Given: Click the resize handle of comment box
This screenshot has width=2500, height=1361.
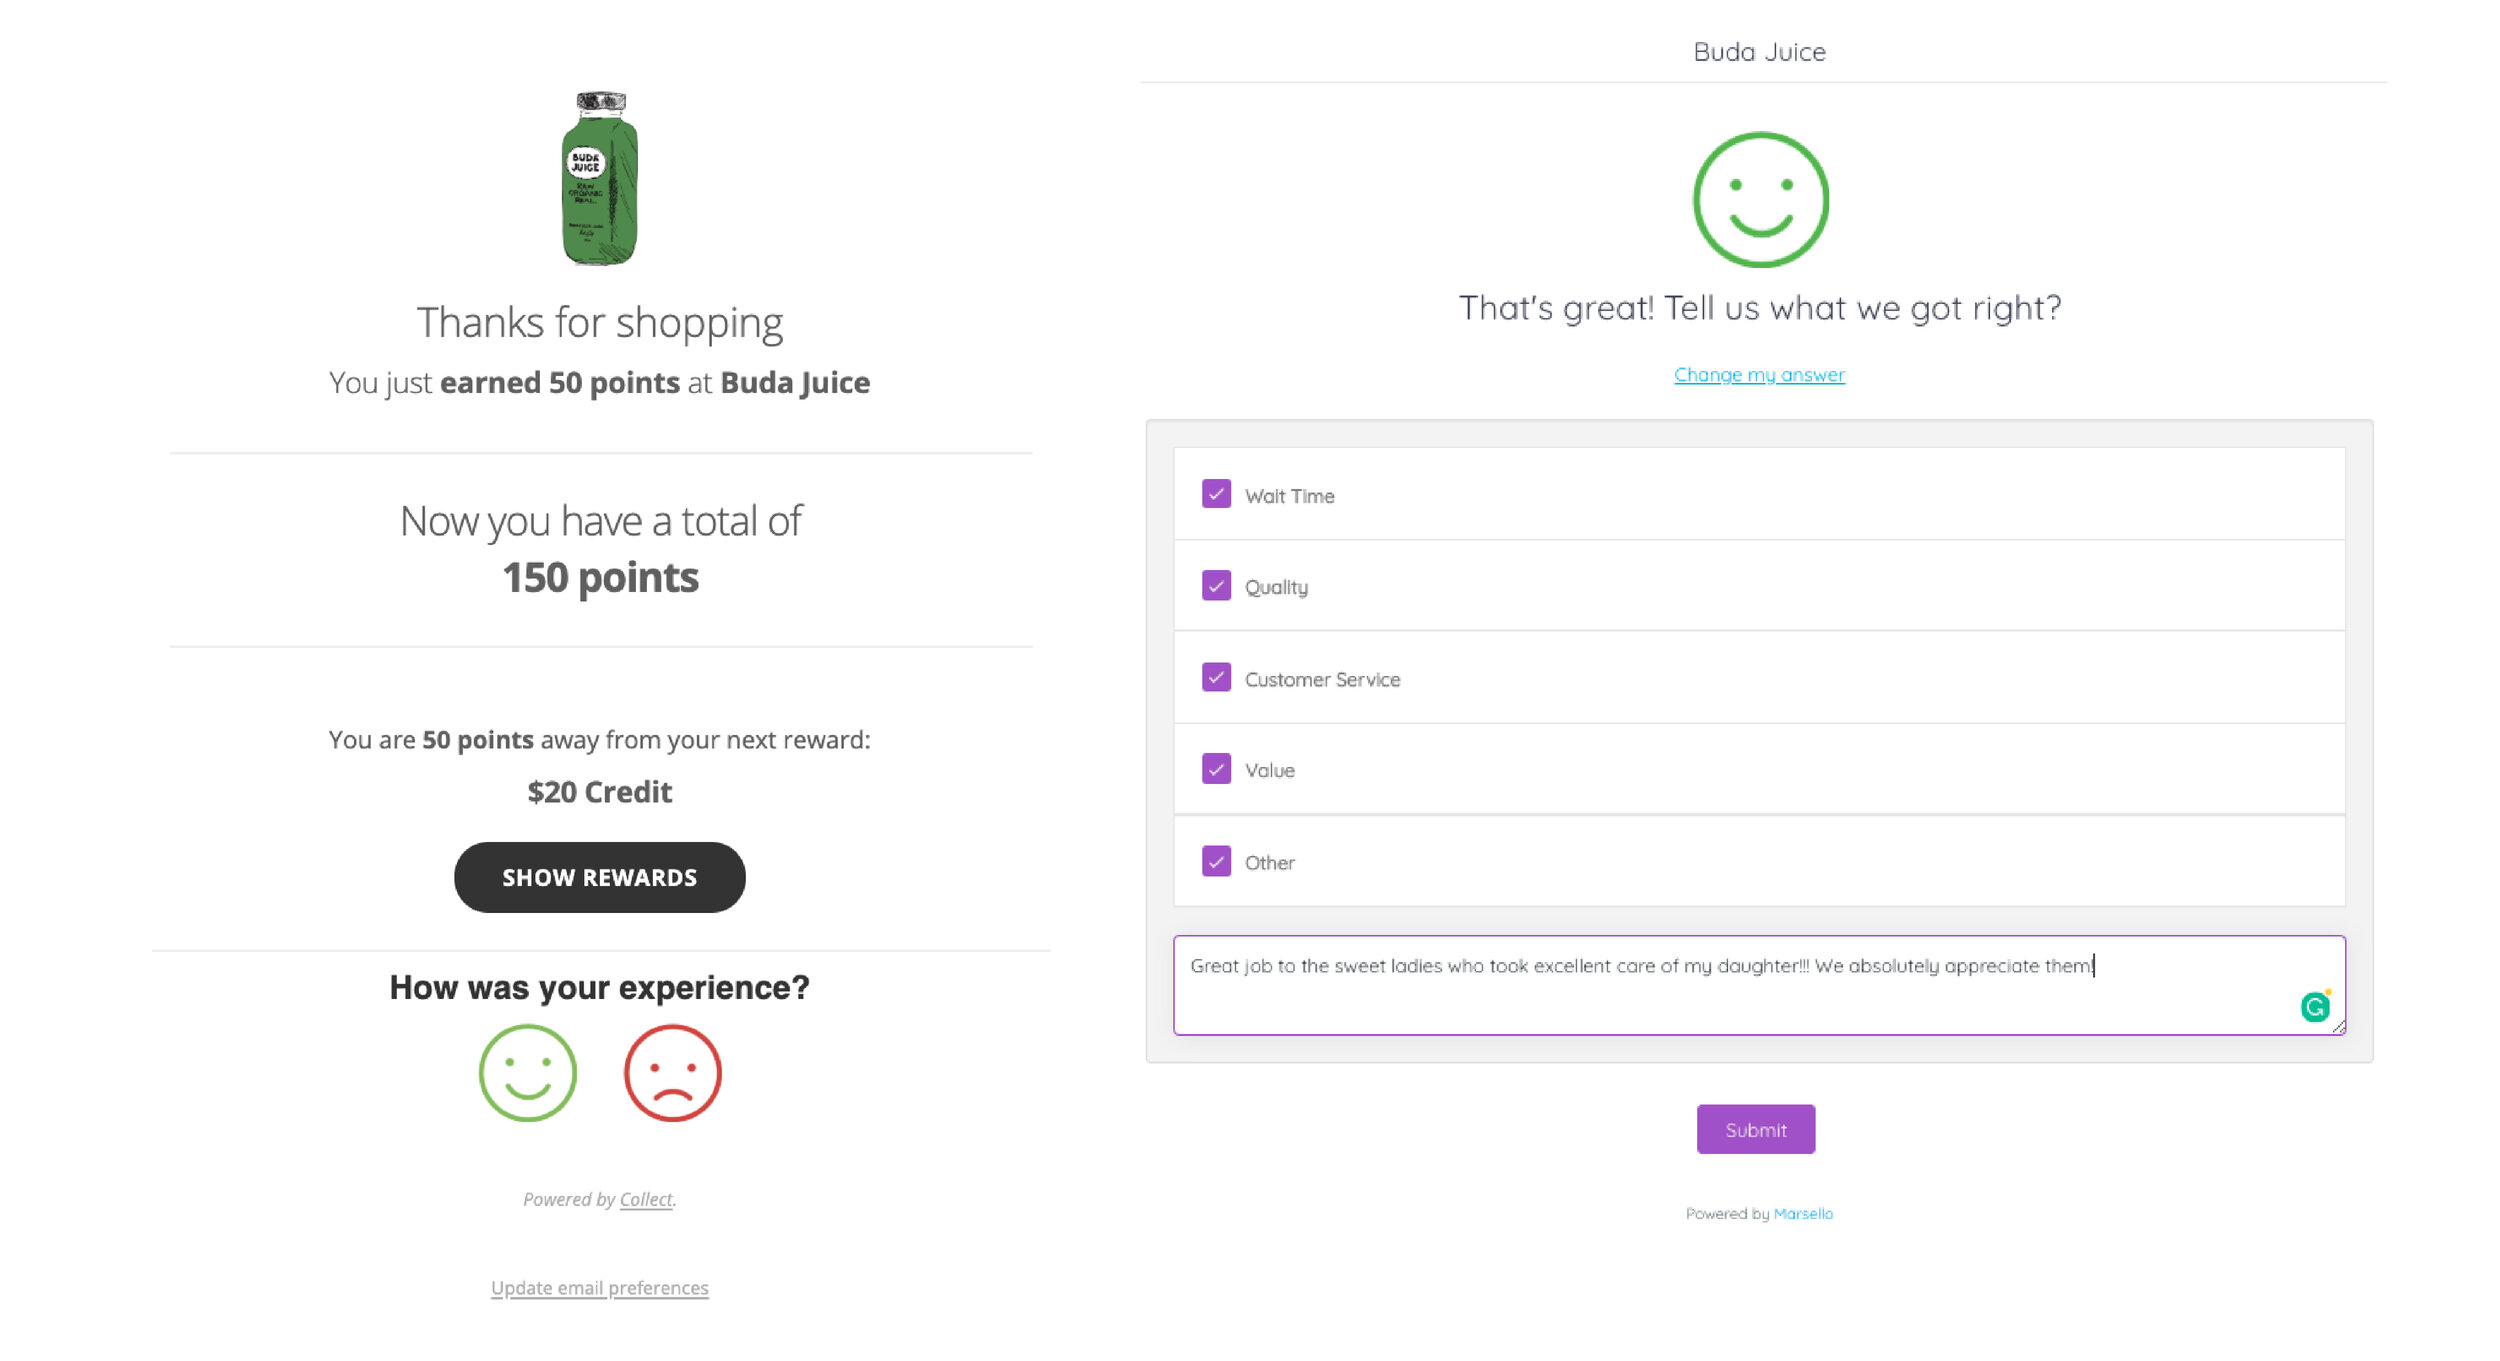Looking at the screenshot, I should [x=2338, y=1027].
